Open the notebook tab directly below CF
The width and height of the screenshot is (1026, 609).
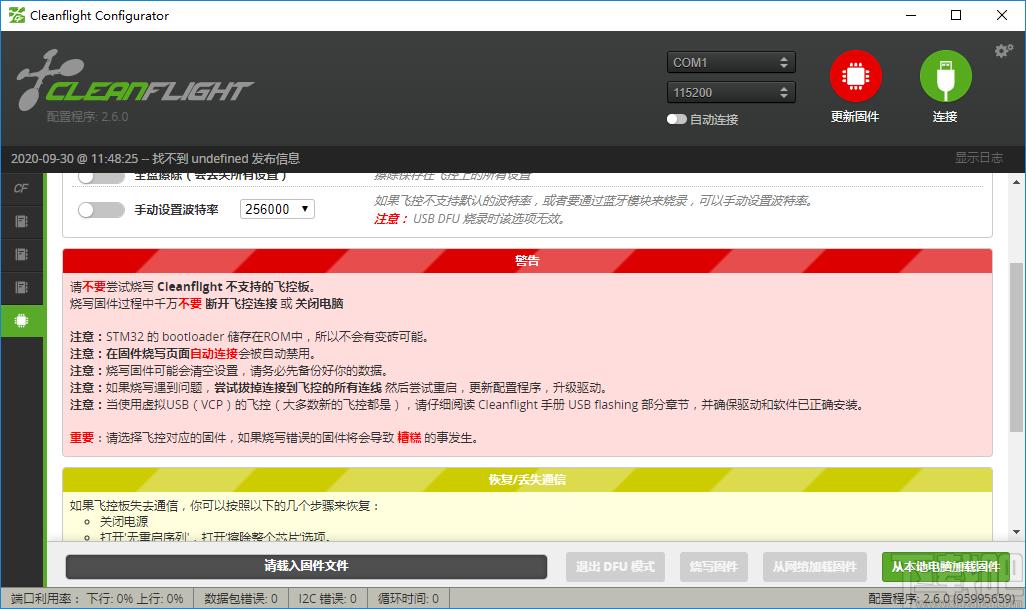(x=22, y=221)
